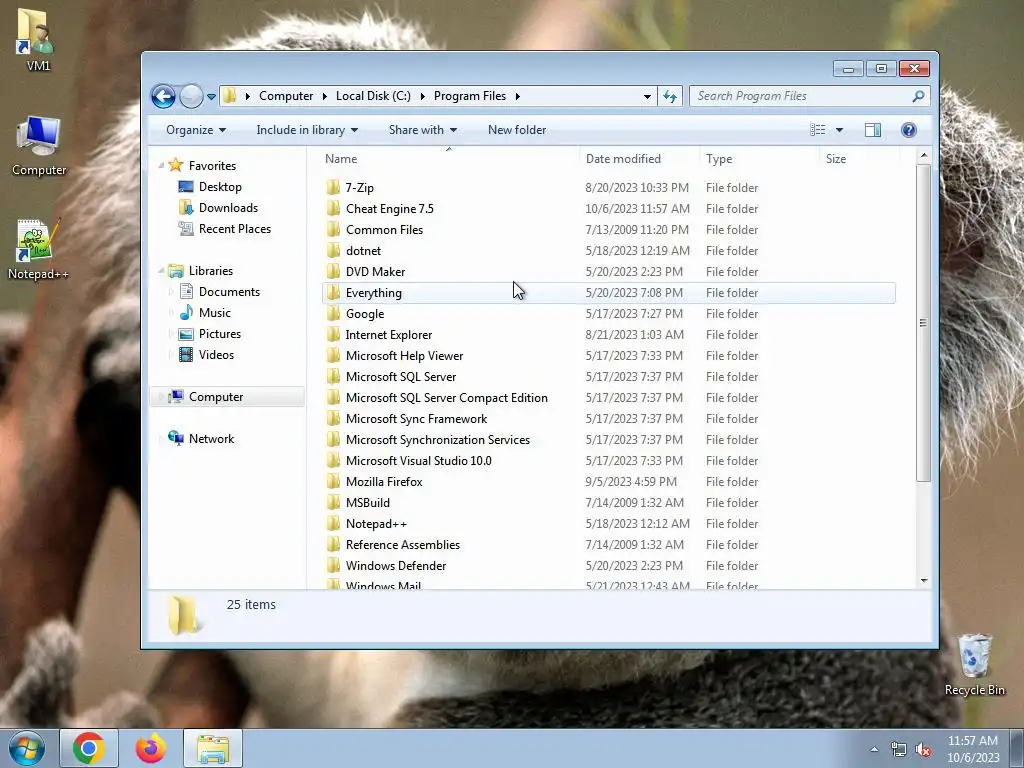Image resolution: width=1024 pixels, height=768 pixels.
Task: Click the Google folder icon
Action: coord(333,313)
